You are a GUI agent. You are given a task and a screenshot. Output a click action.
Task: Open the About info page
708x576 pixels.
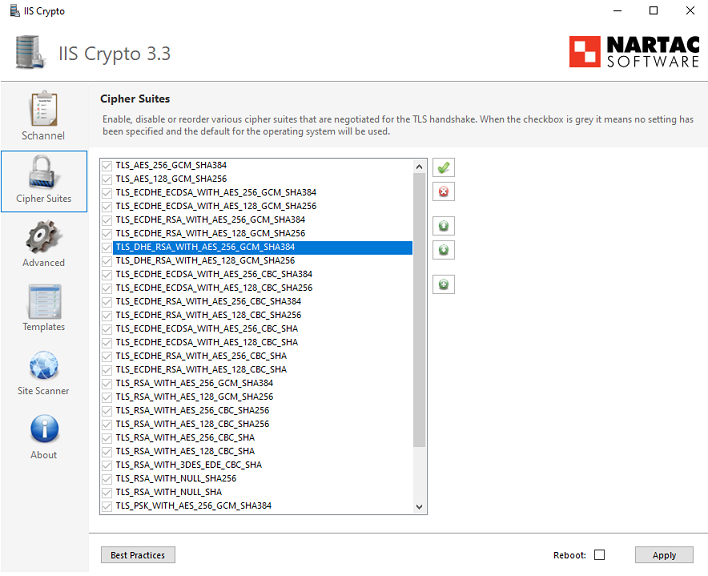[x=43, y=436]
